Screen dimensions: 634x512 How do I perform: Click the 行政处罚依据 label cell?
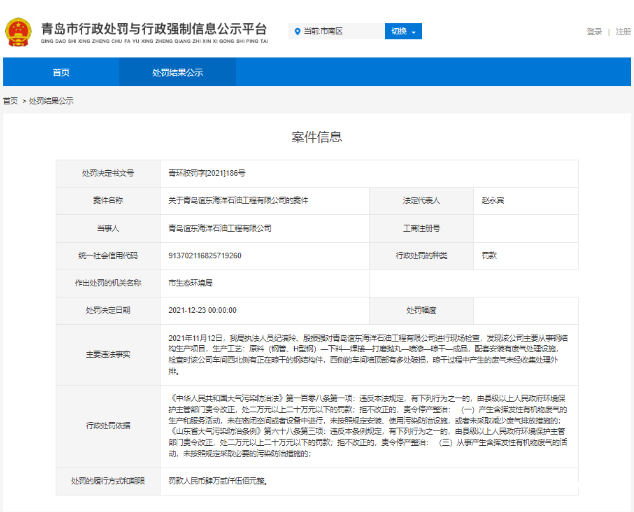(108, 426)
